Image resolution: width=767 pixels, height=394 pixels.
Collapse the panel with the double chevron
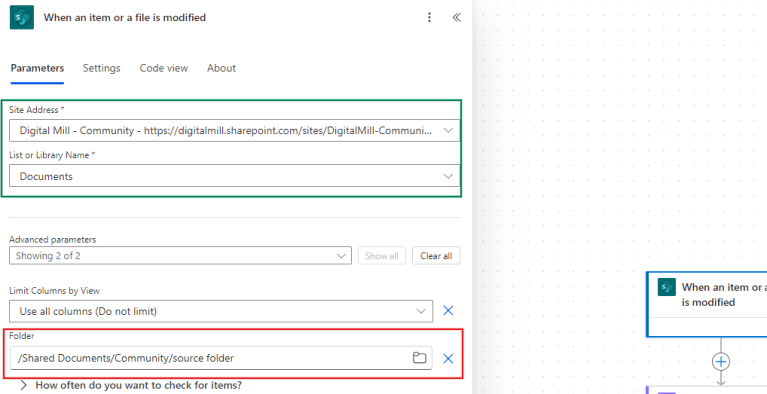[x=456, y=18]
